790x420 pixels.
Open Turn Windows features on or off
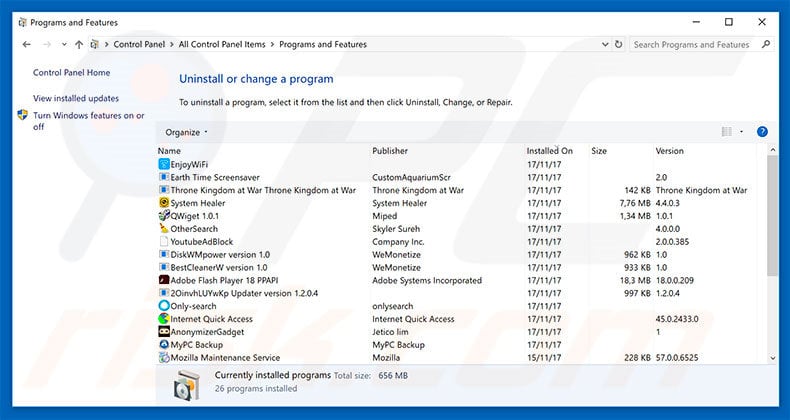[88, 121]
